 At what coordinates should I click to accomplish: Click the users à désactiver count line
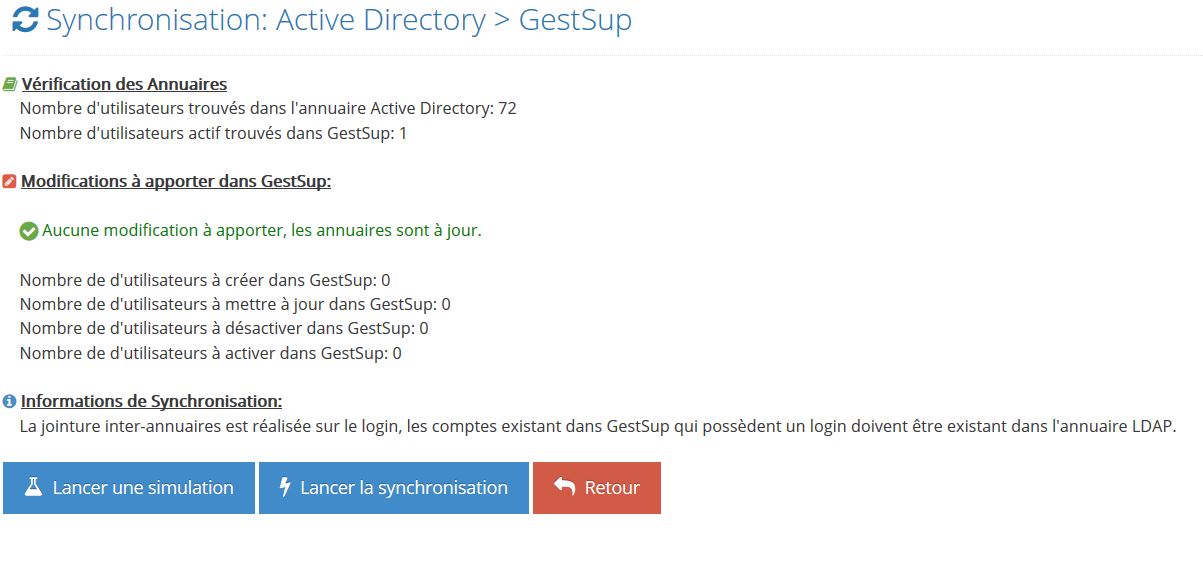224,328
